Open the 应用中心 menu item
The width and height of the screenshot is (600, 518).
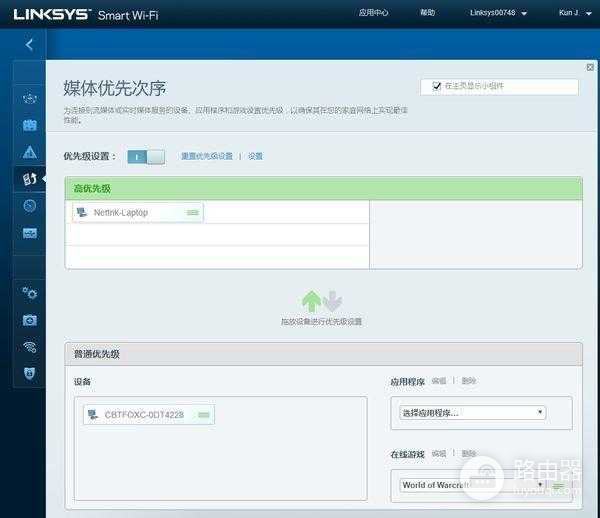[373, 13]
